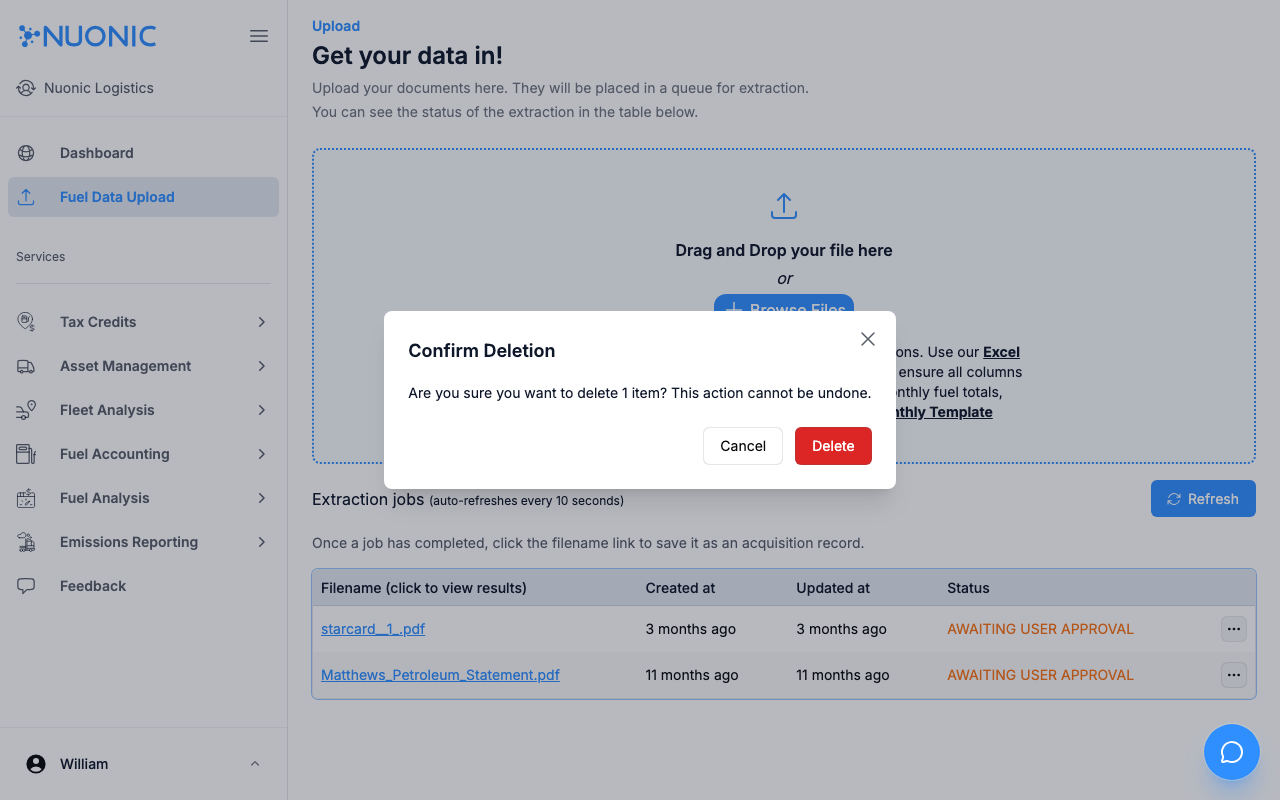
Task: Open the William user menu chevron
Action: coord(255,764)
